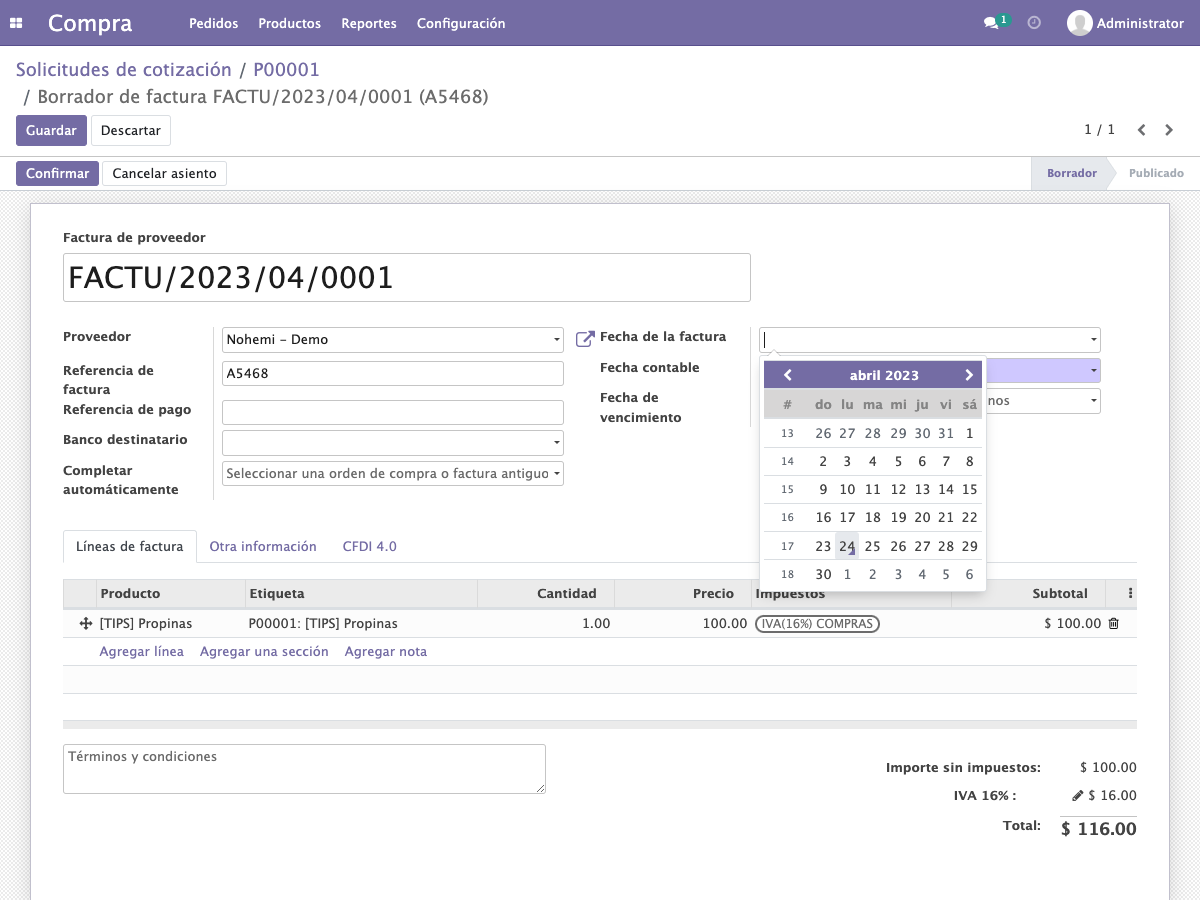Show previous month in calendar
This screenshot has height=900, width=1200.
788,375
